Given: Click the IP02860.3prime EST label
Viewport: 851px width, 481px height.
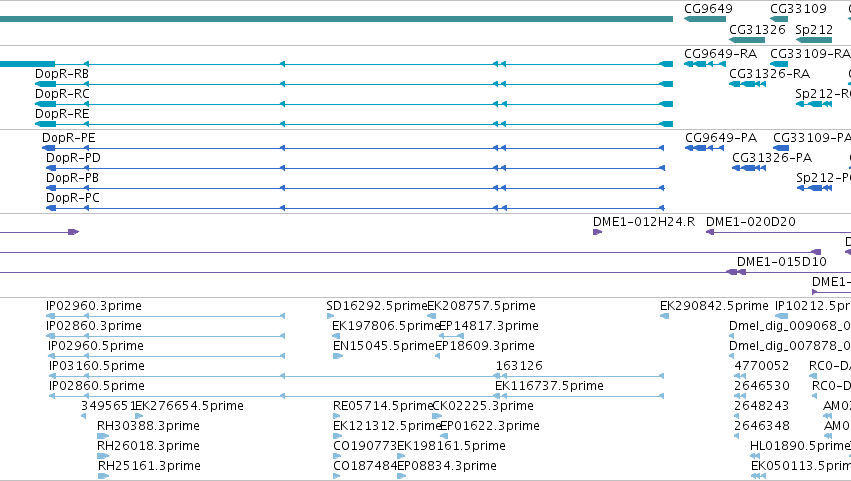Looking at the screenshot, I should point(94,326).
